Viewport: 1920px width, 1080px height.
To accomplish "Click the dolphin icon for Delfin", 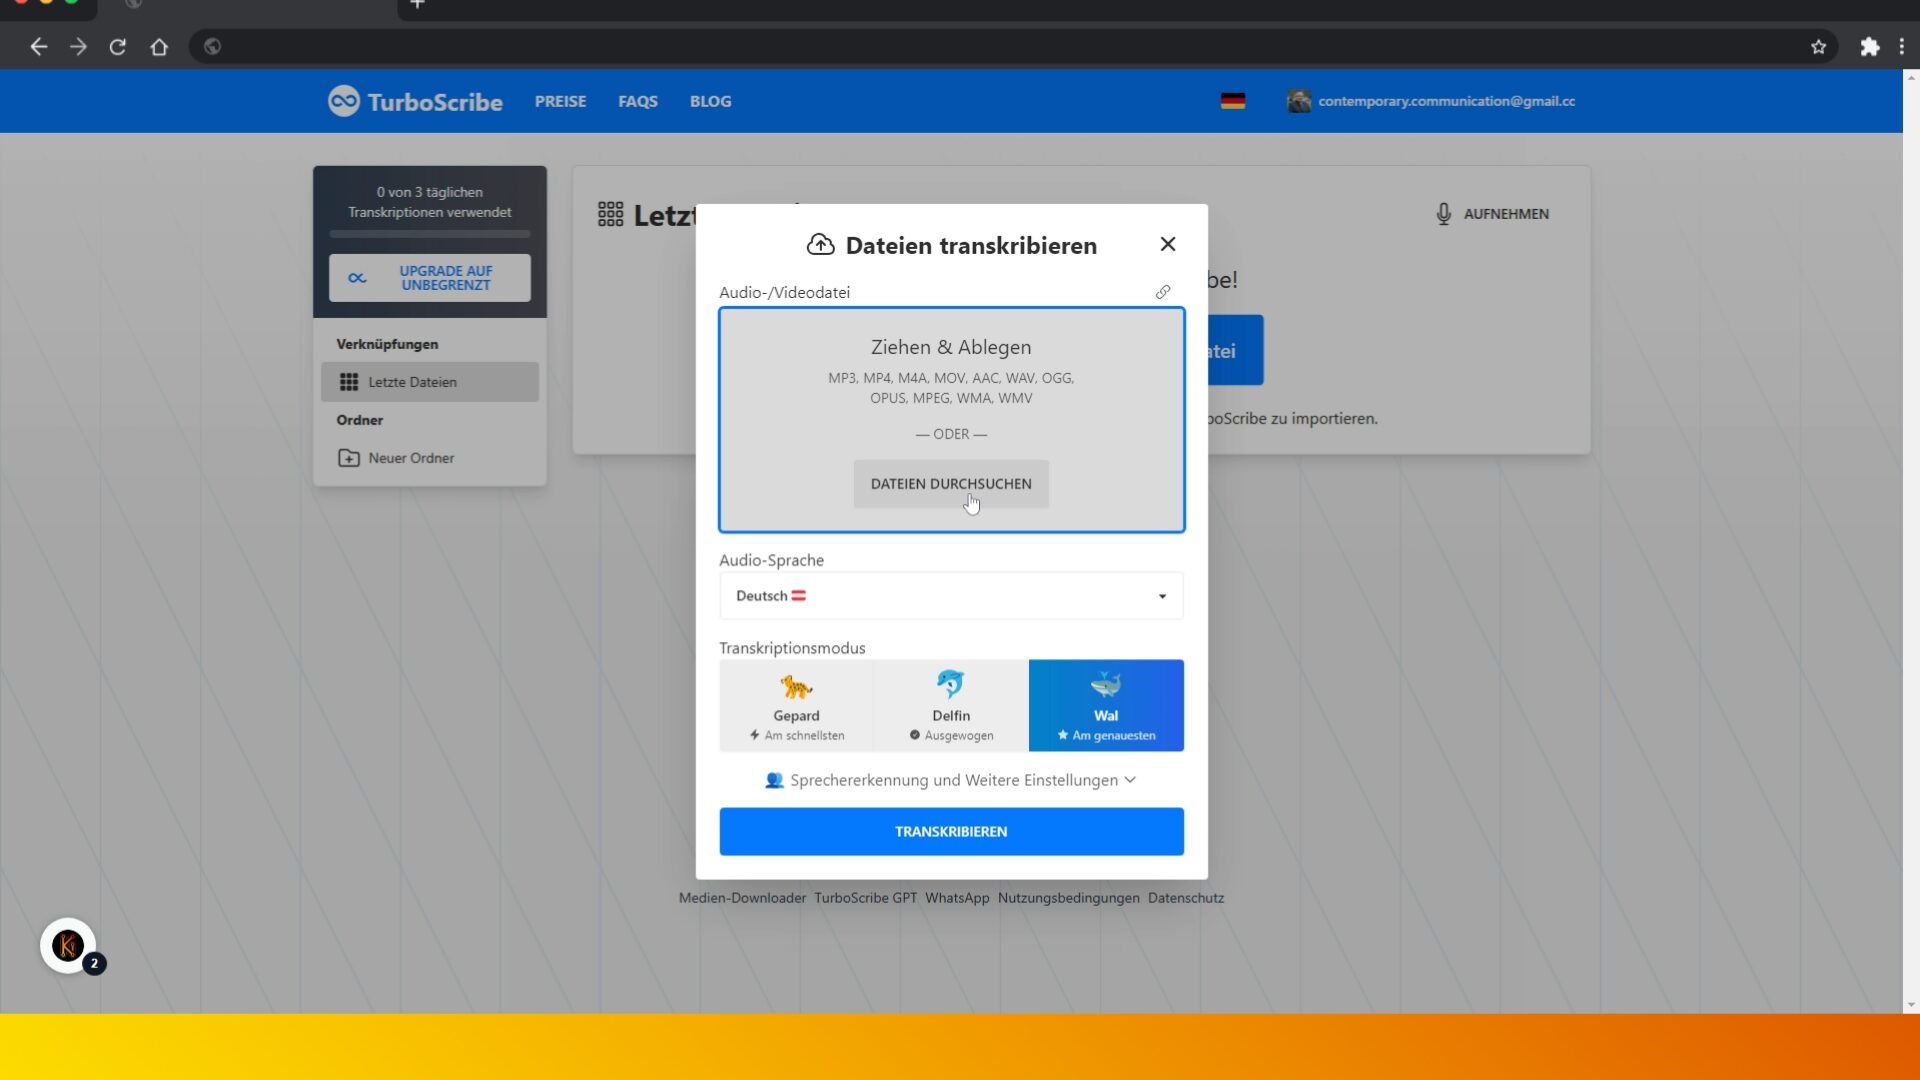I will pos(951,685).
